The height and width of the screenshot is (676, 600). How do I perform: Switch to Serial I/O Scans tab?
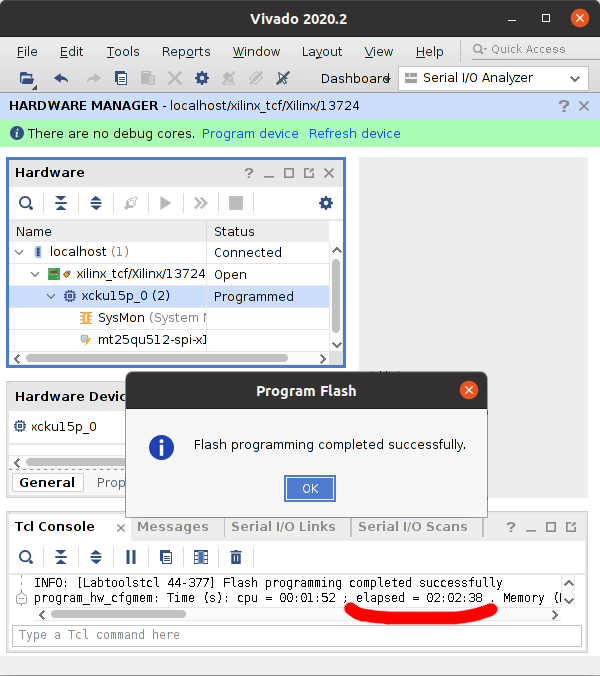pos(413,527)
